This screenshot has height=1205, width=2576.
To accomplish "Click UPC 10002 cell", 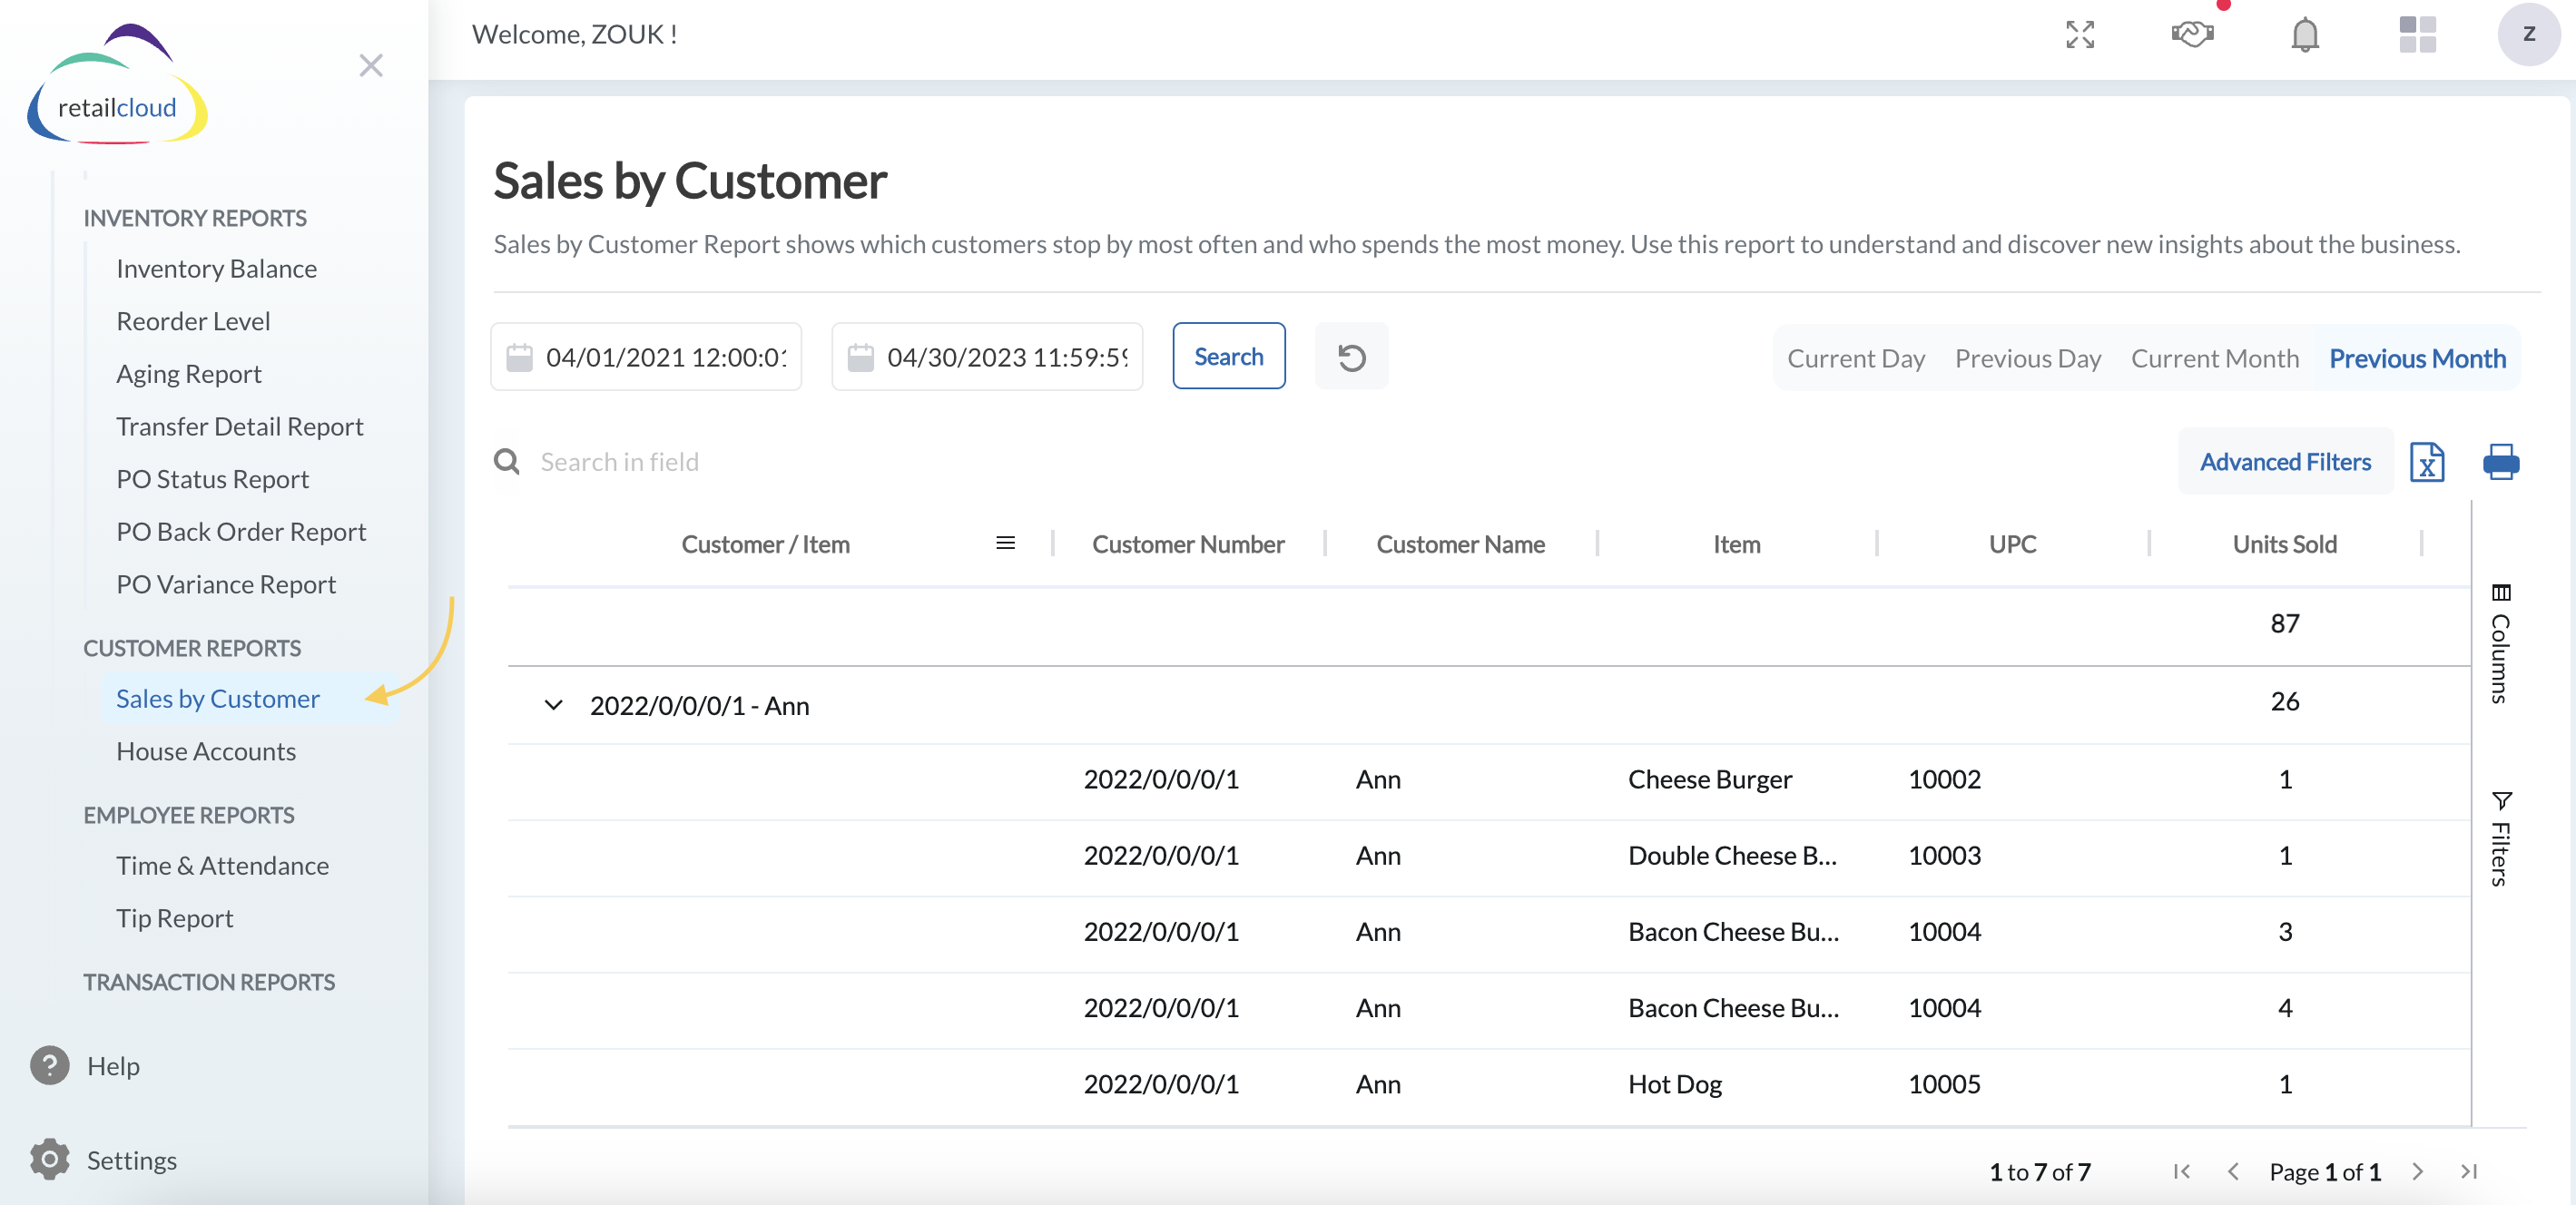I will (x=1944, y=779).
